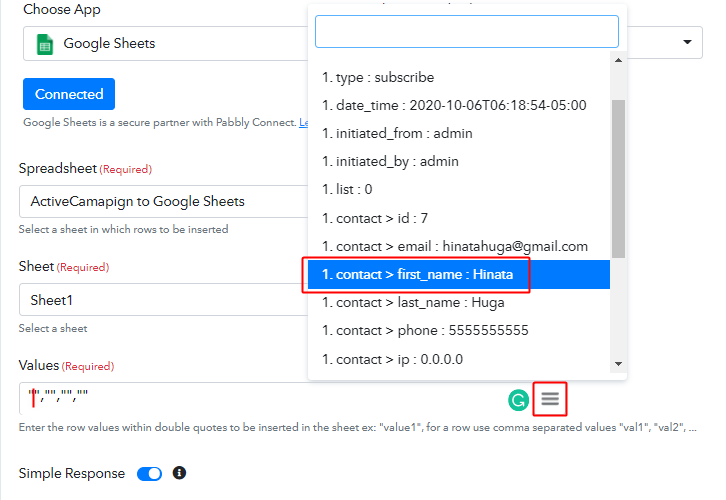The height and width of the screenshot is (500, 726).
Task: Choose '1. initiated_by : admin' entry
Action: click(x=459, y=162)
